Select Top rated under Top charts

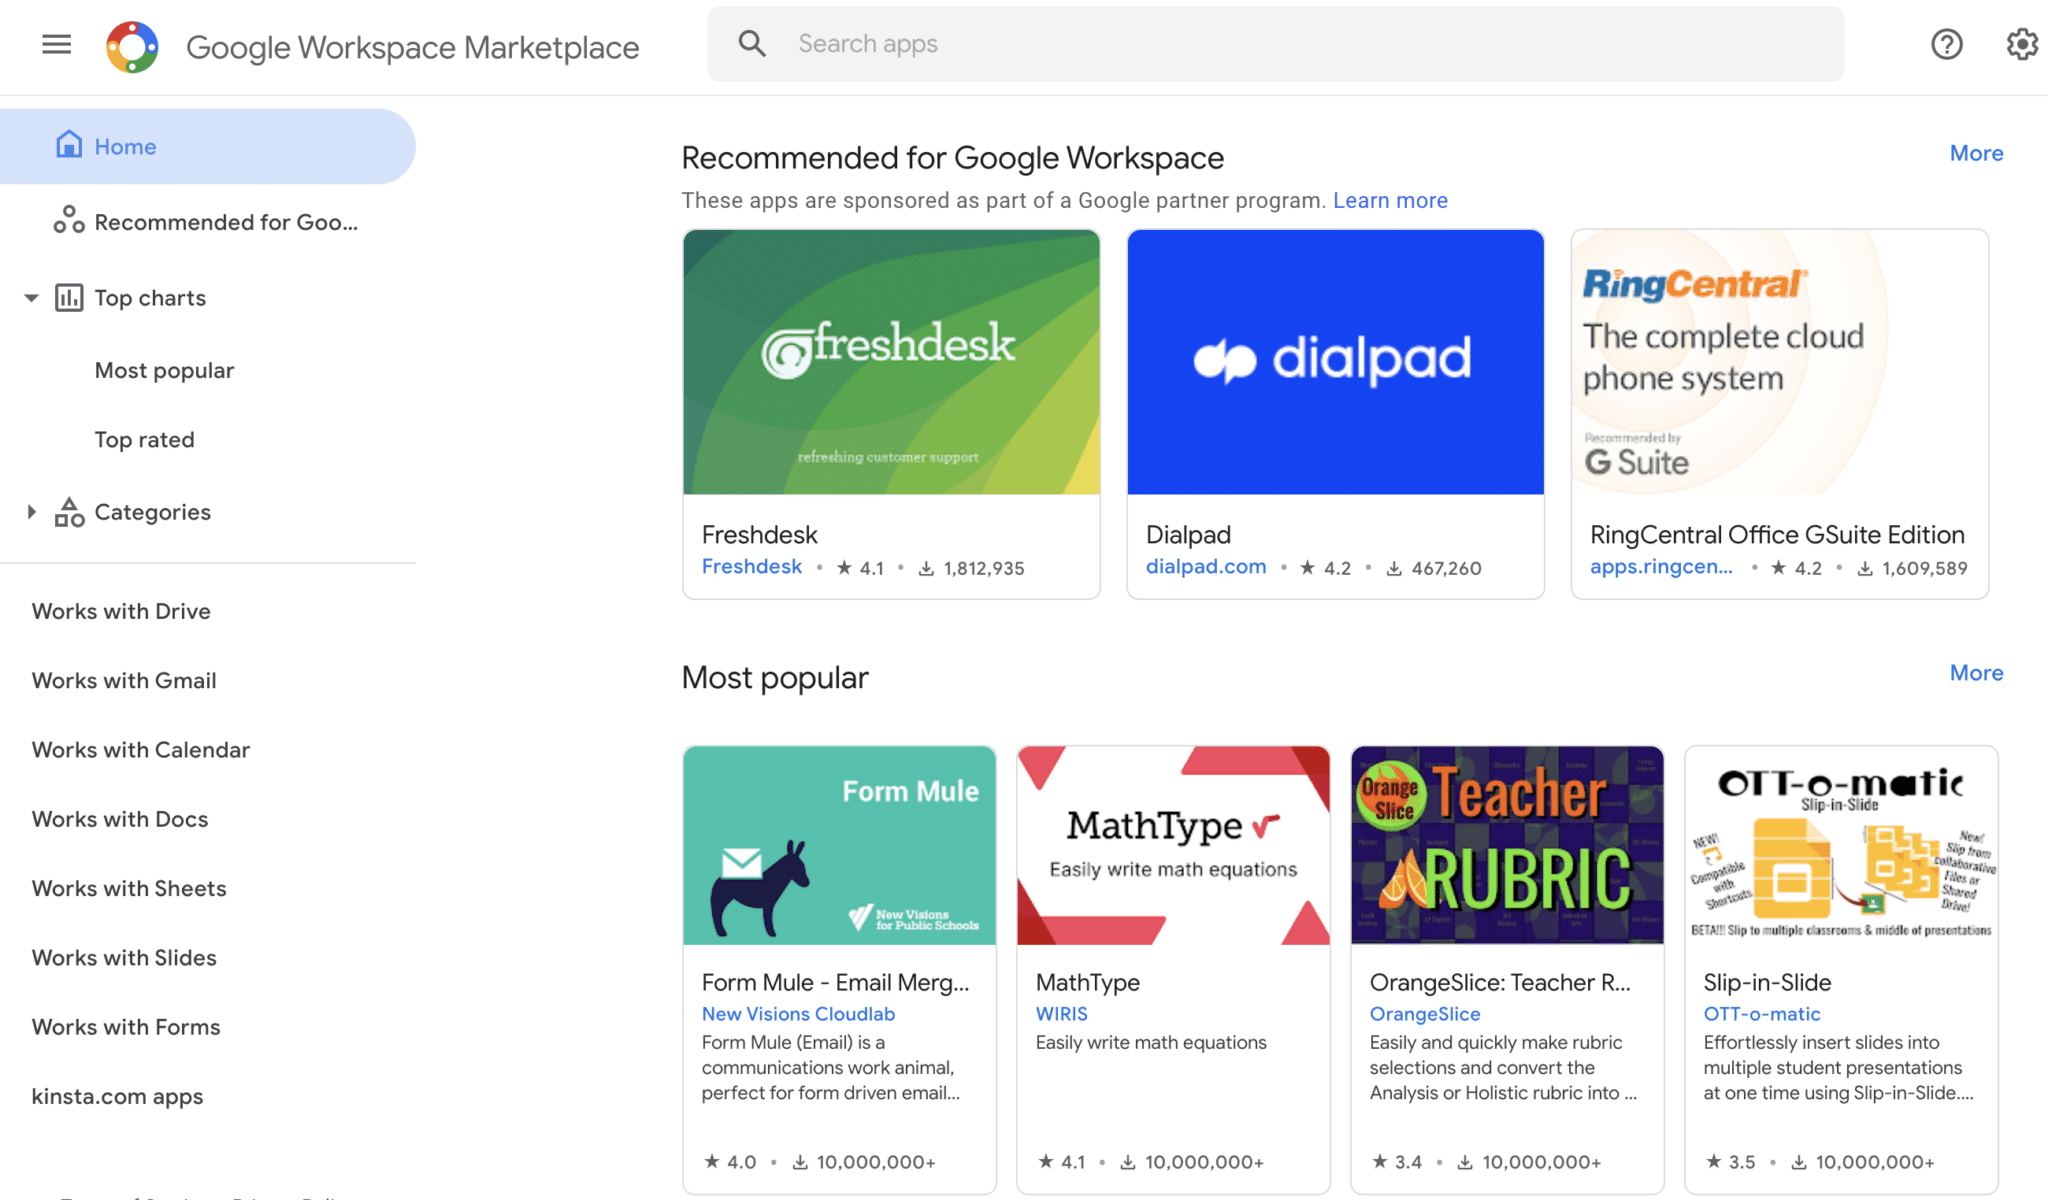click(x=144, y=439)
